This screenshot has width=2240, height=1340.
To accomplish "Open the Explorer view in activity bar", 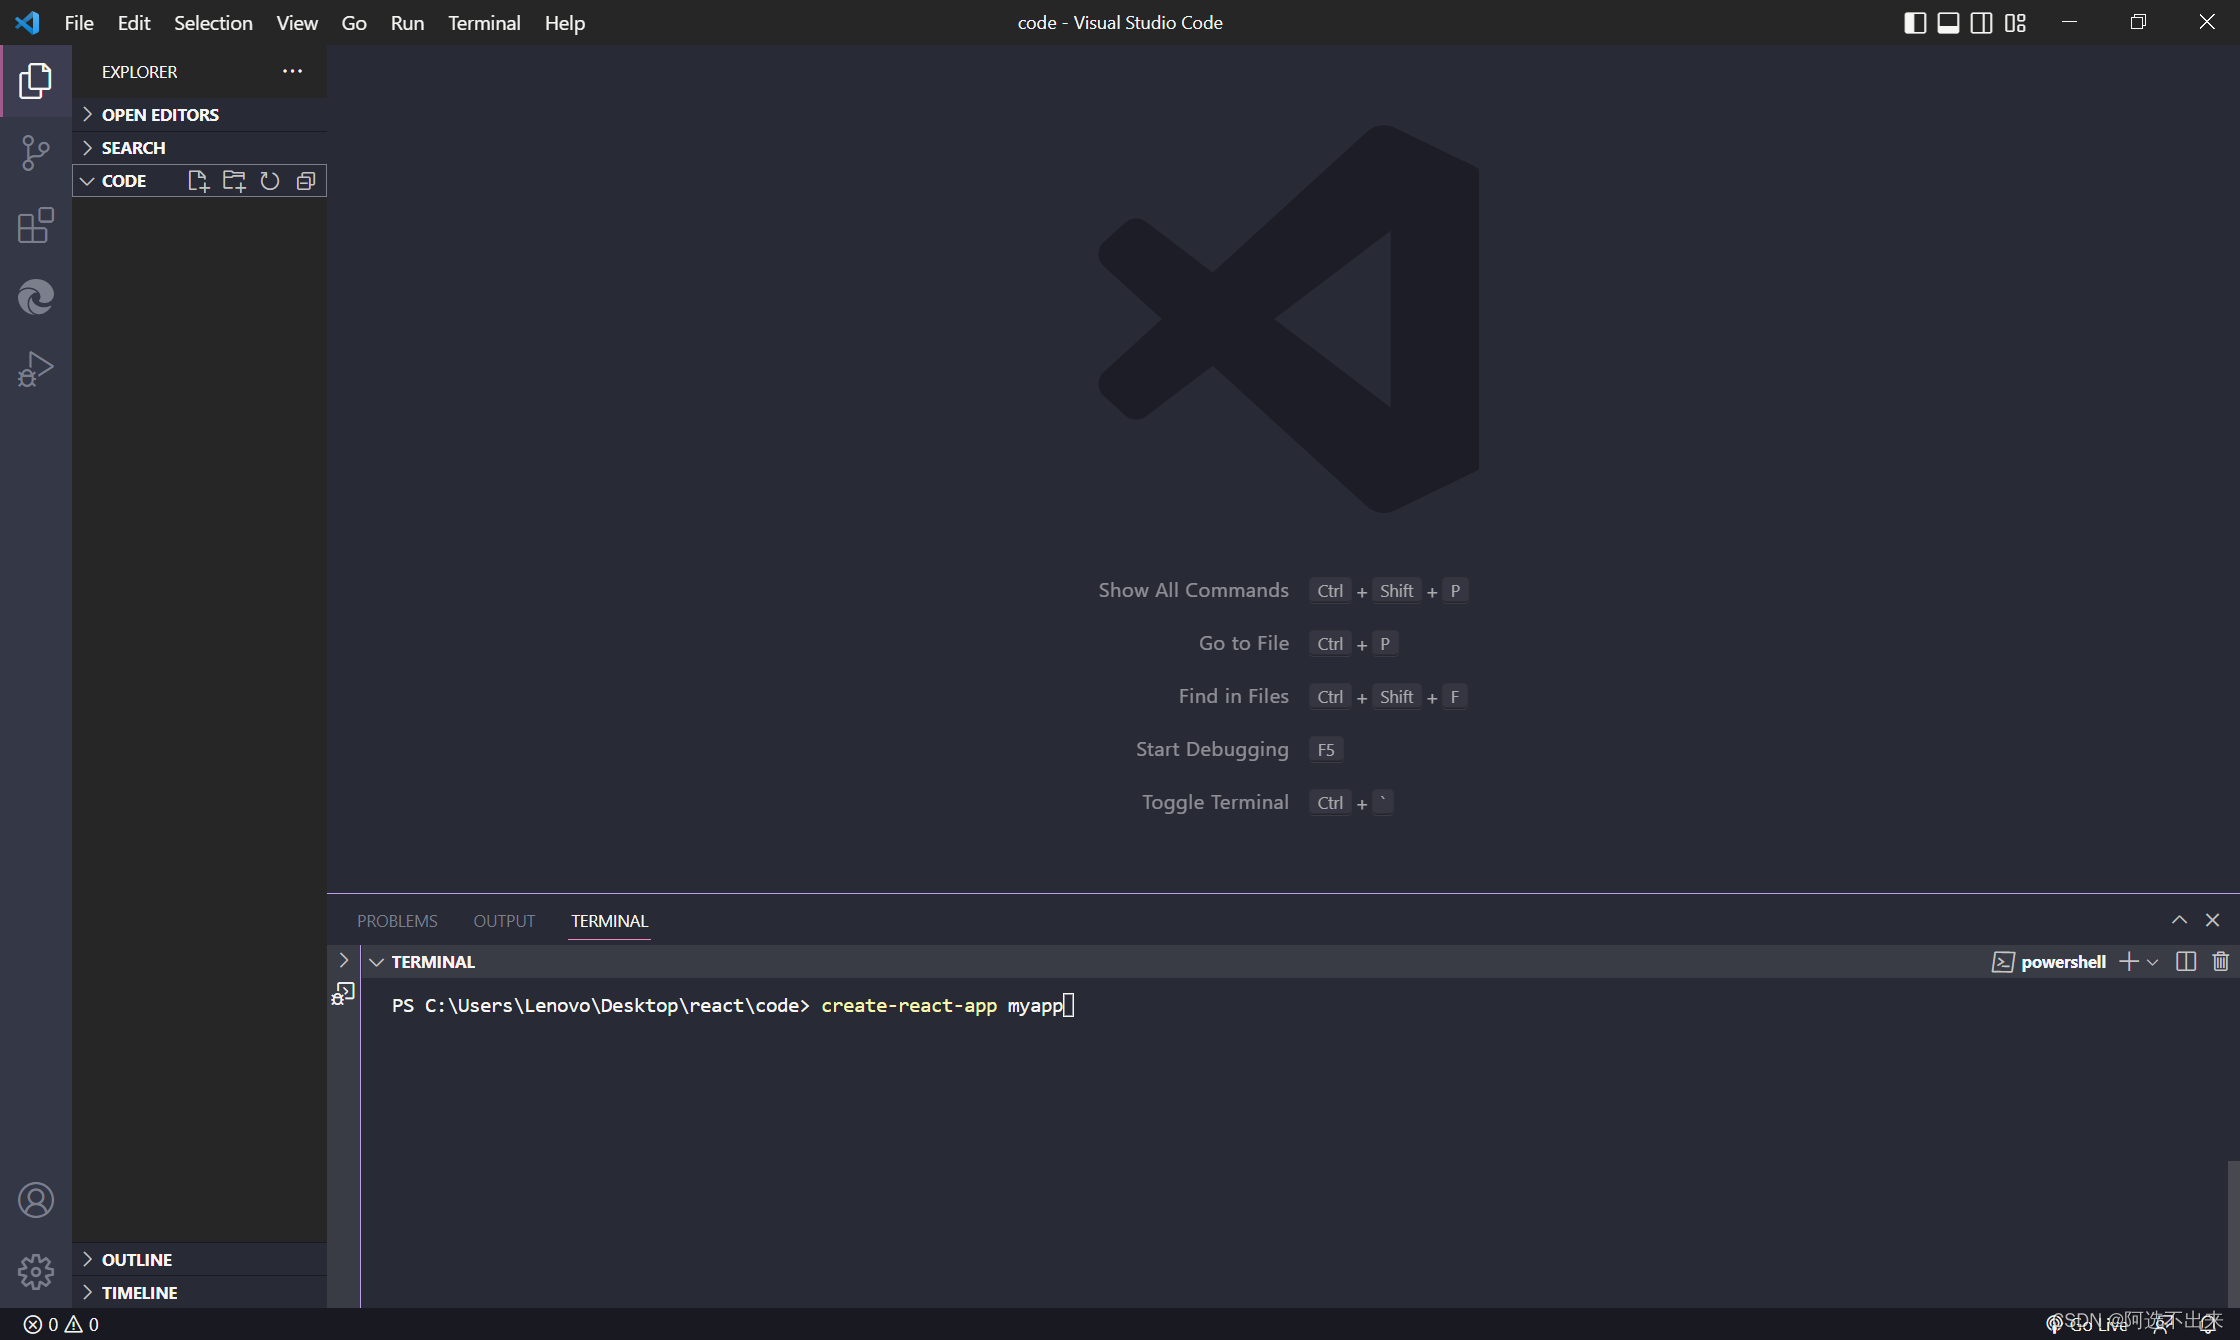I will click(36, 81).
